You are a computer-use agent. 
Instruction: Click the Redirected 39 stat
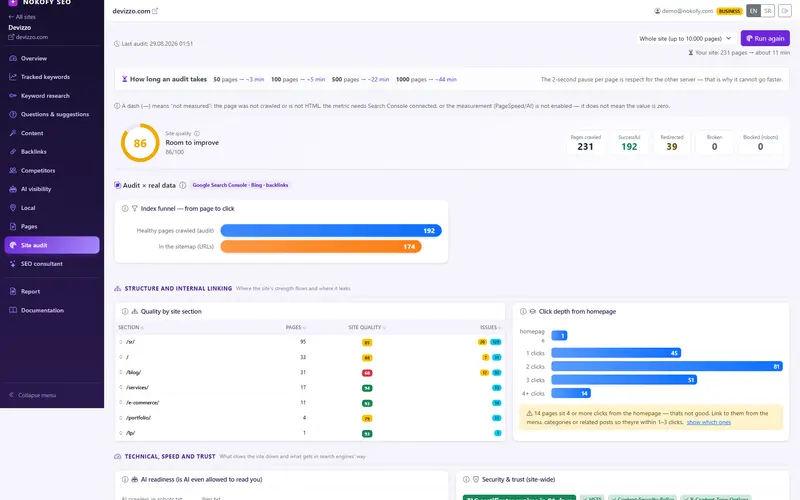coord(671,143)
